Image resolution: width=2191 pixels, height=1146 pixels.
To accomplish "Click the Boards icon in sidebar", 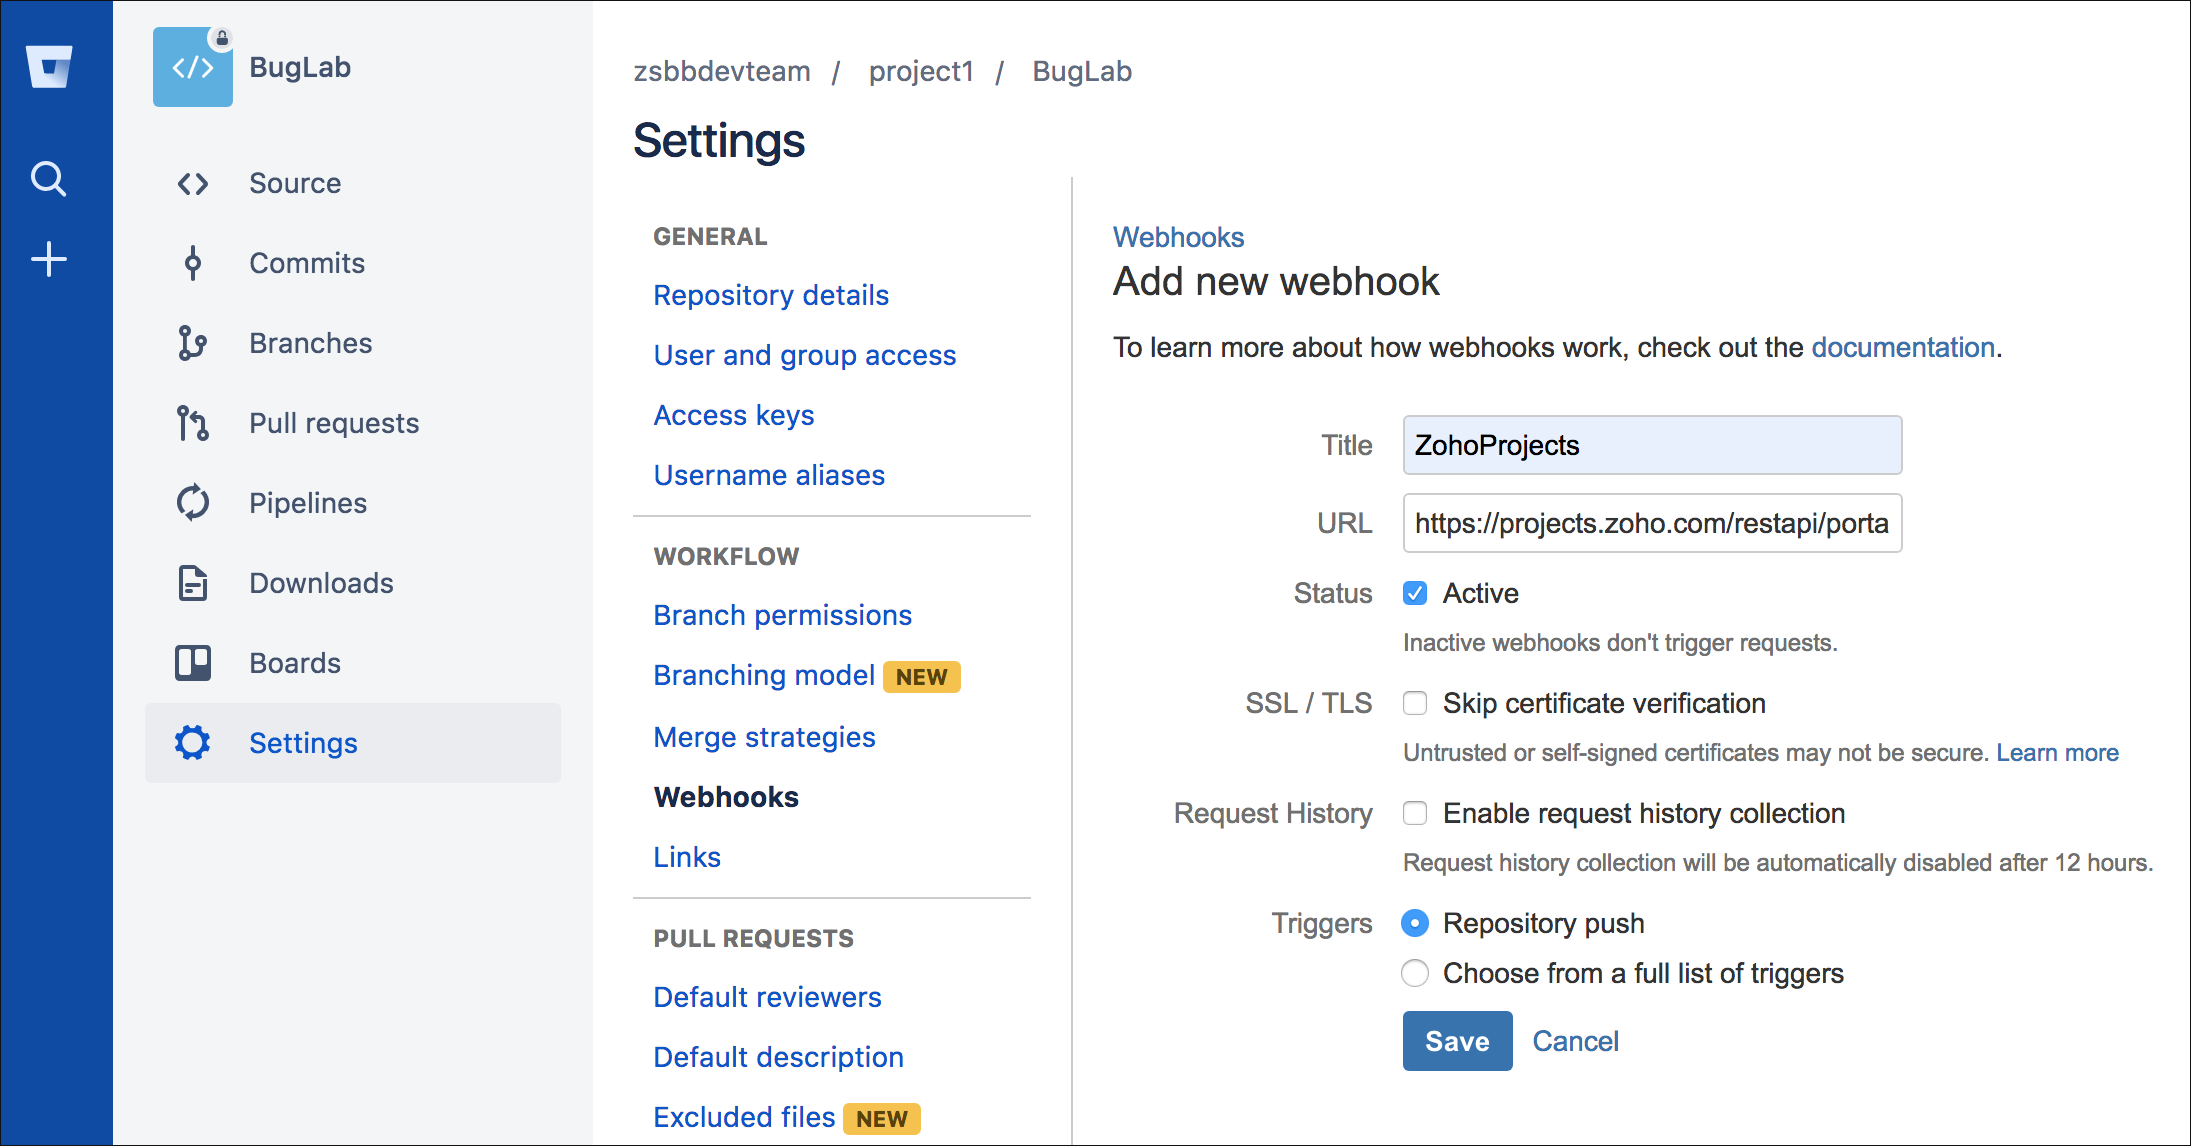I will [193, 662].
